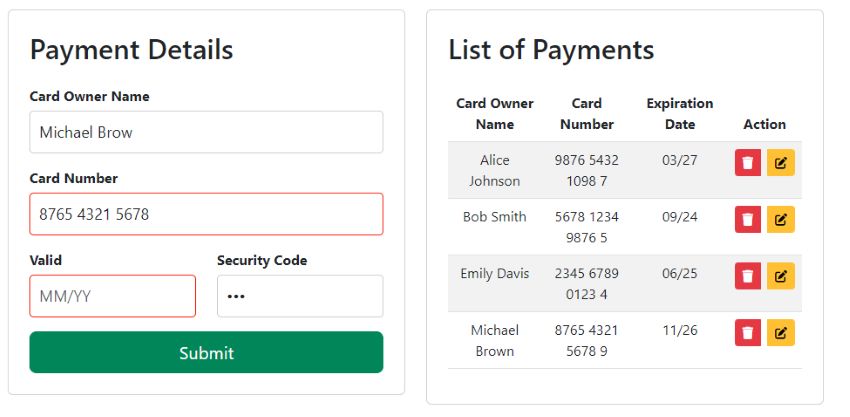This screenshot has width=850, height=417.
Task: Click the yellow edit icon for Michael Brown
Action: coord(781,332)
